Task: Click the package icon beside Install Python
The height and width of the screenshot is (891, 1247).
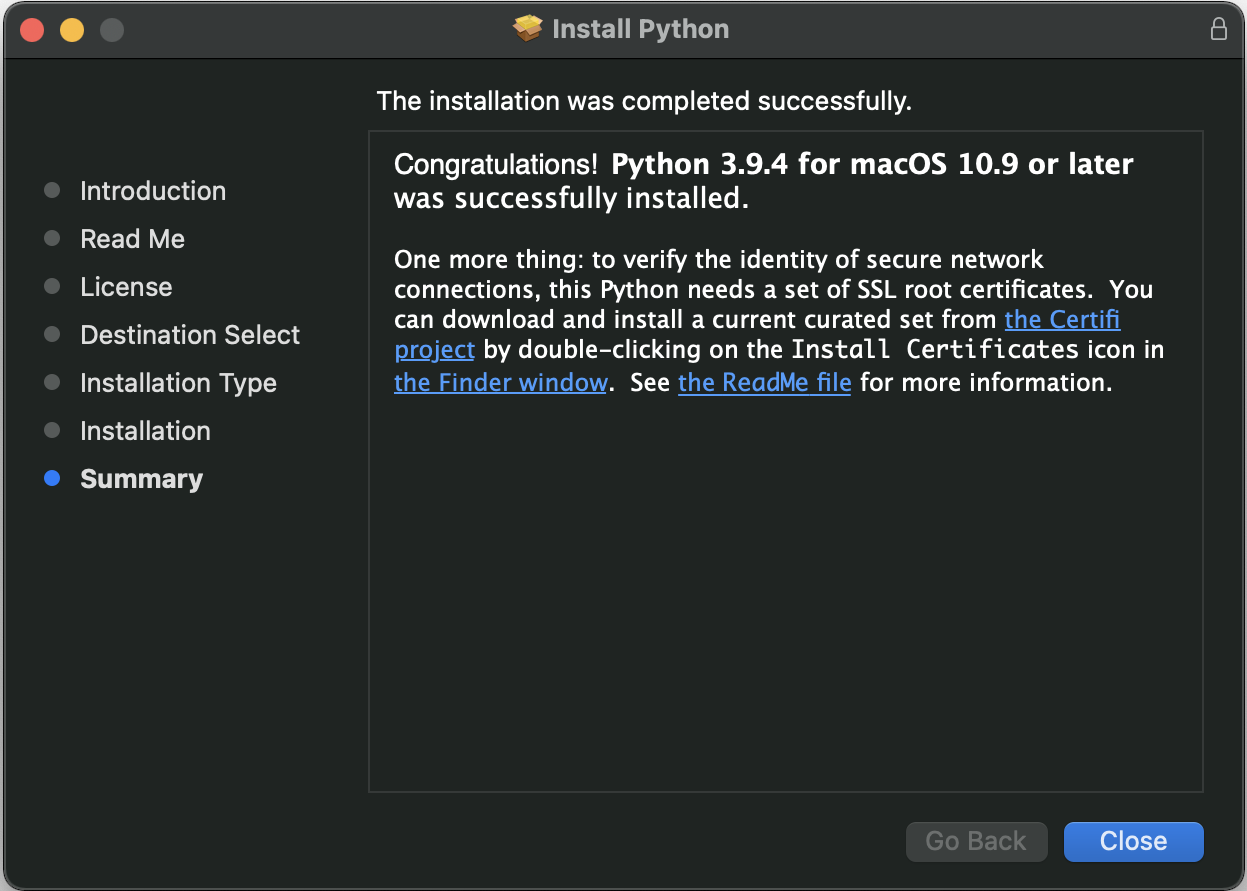Action: click(527, 28)
